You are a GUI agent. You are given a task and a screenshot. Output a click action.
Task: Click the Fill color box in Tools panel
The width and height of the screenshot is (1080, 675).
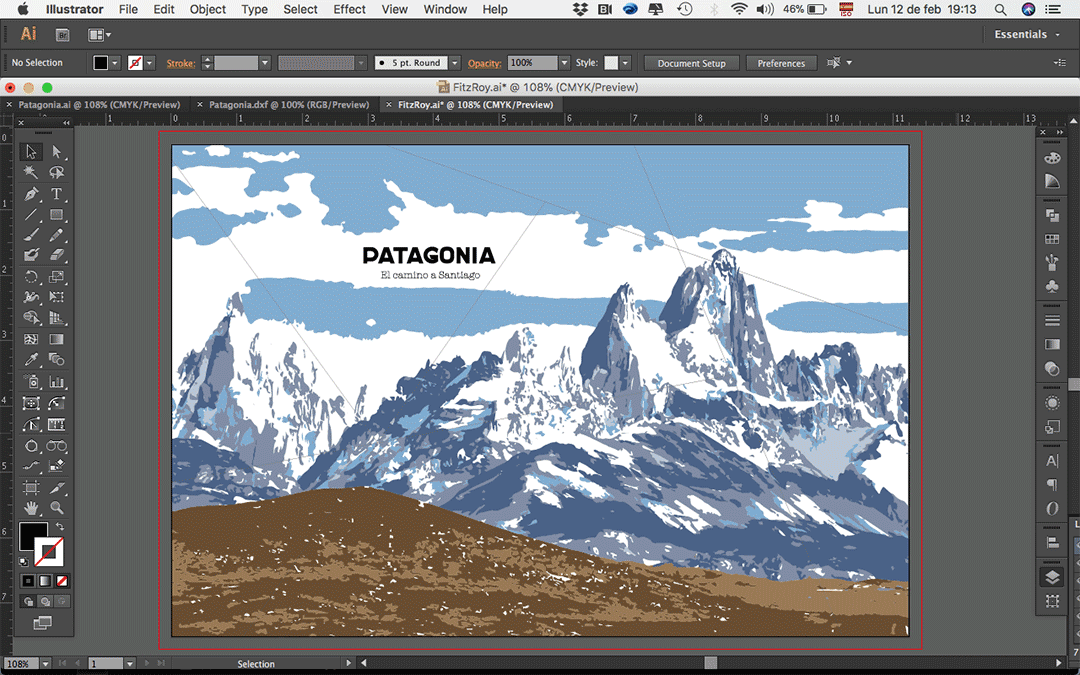tap(32, 535)
